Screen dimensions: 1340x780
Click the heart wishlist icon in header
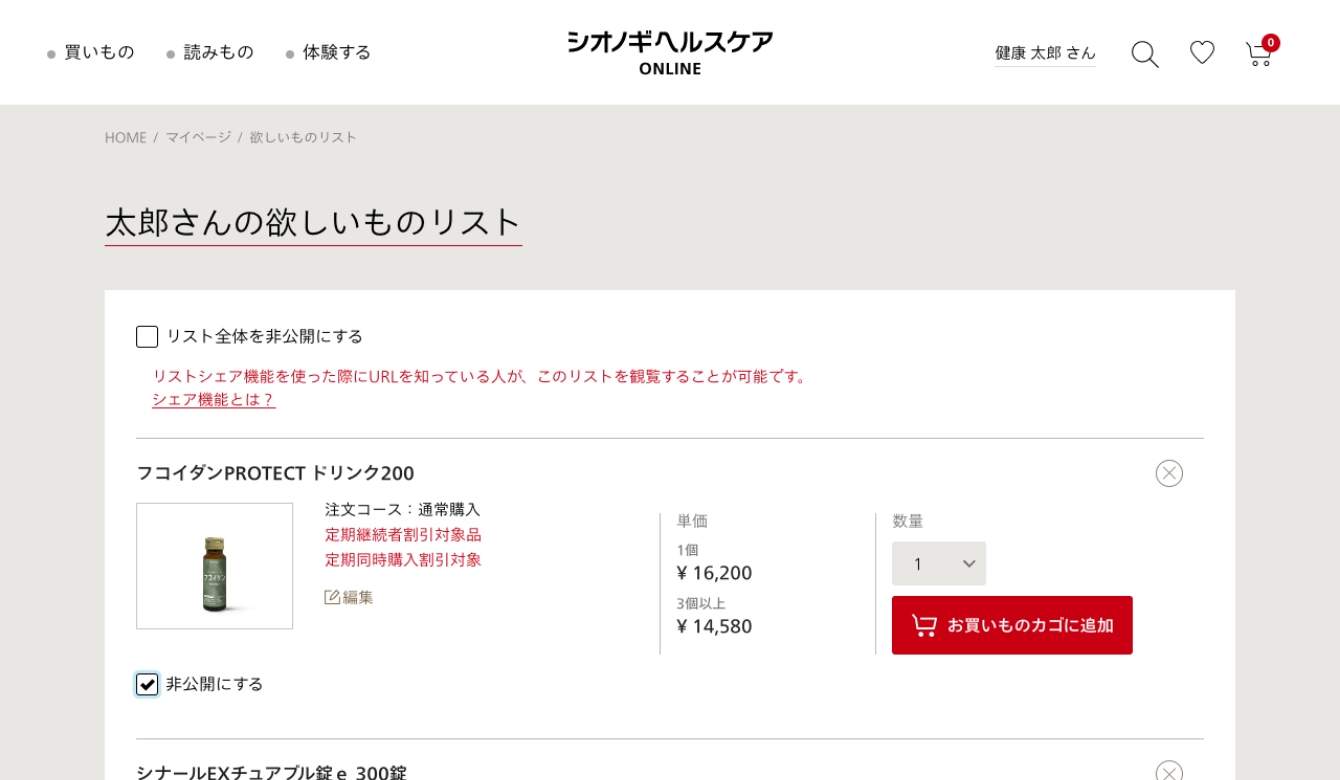tap(1202, 53)
